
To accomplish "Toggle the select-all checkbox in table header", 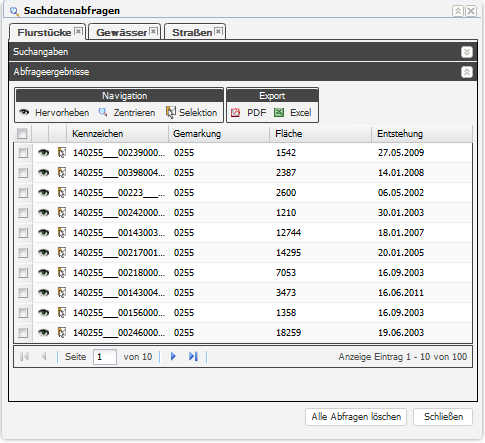I will (22, 134).
